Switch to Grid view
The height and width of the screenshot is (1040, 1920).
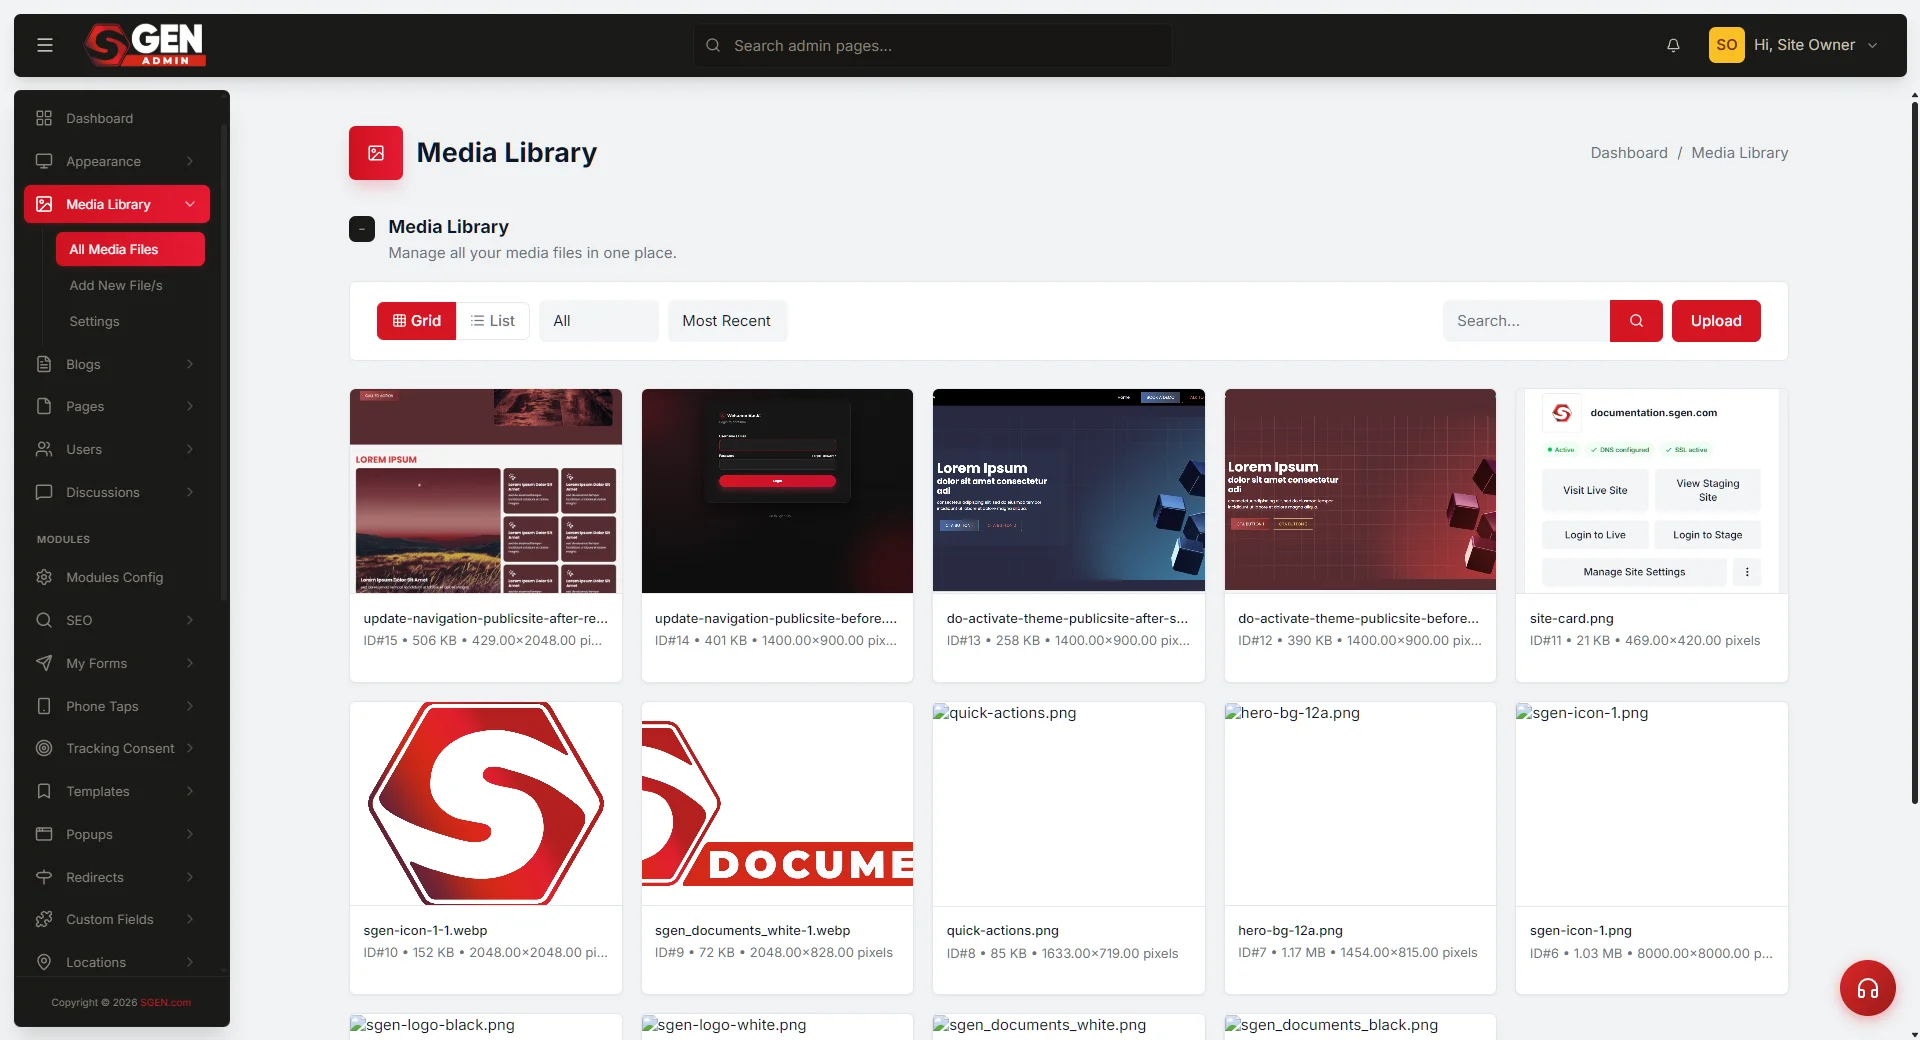click(416, 321)
